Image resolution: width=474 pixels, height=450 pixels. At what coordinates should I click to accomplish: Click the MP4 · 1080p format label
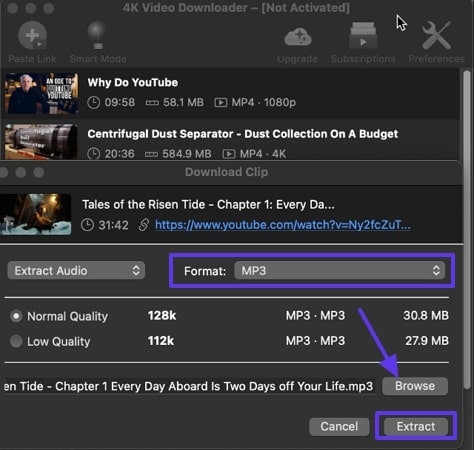(264, 102)
